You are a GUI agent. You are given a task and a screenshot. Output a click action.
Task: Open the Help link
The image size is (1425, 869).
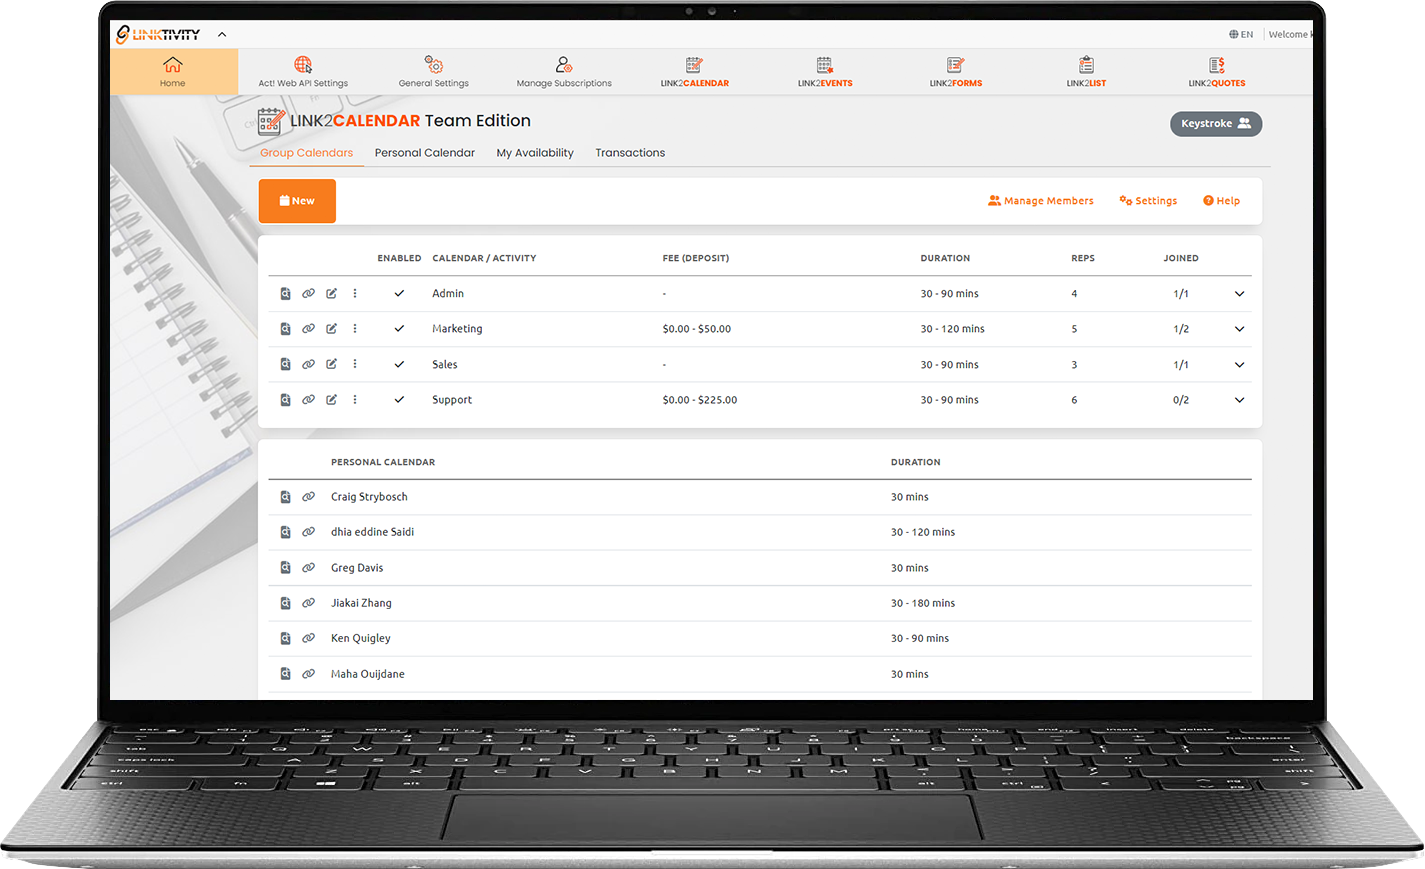click(1221, 201)
